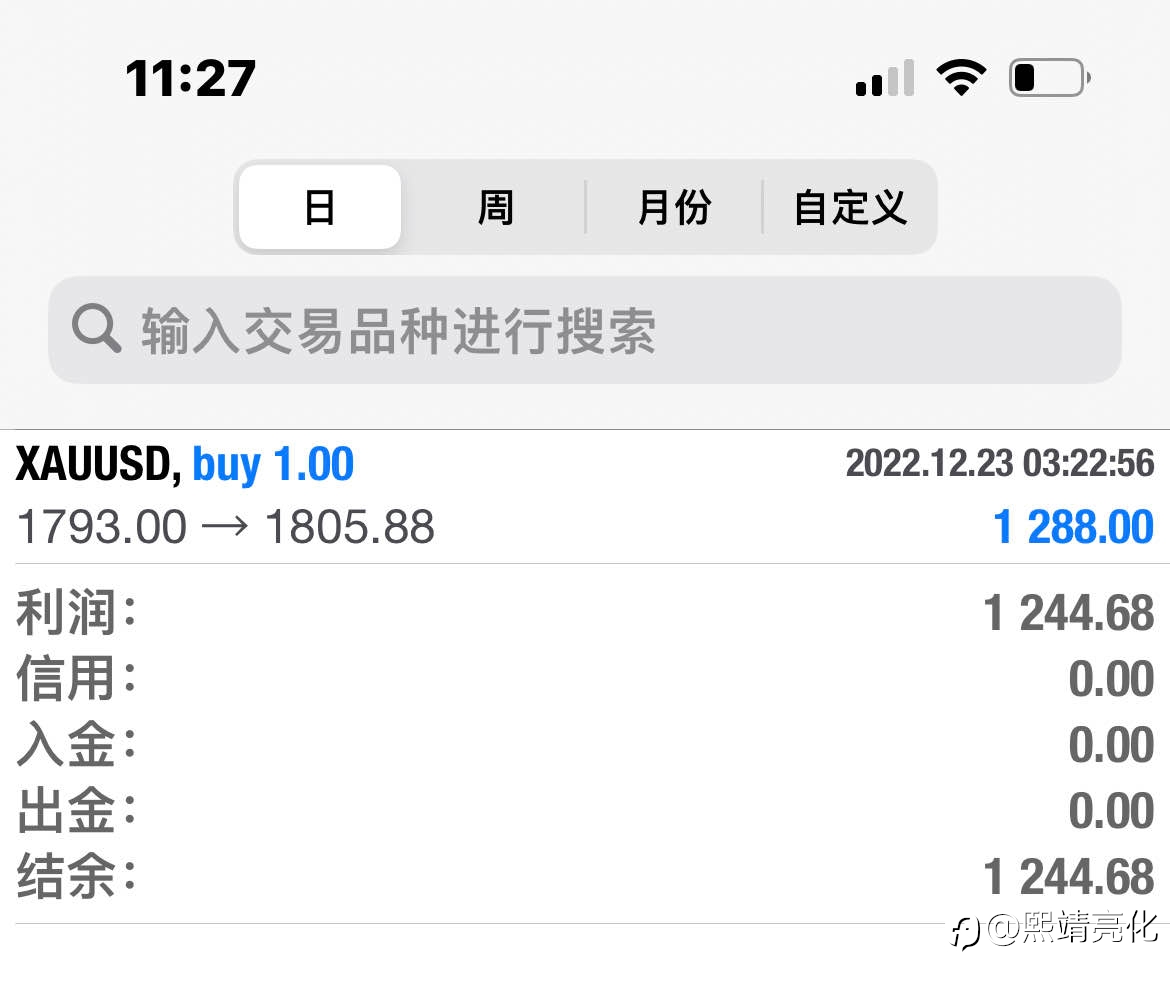Tap the cellular signal bars icon
This screenshot has width=1170, height=986.
coord(884,78)
